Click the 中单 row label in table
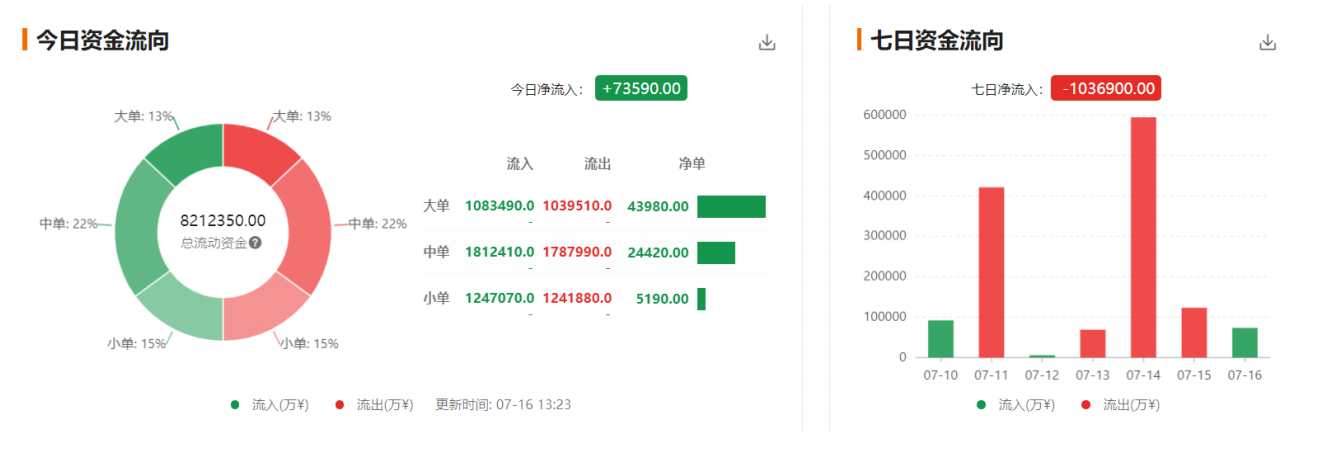1331x471 pixels. pos(437,252)
